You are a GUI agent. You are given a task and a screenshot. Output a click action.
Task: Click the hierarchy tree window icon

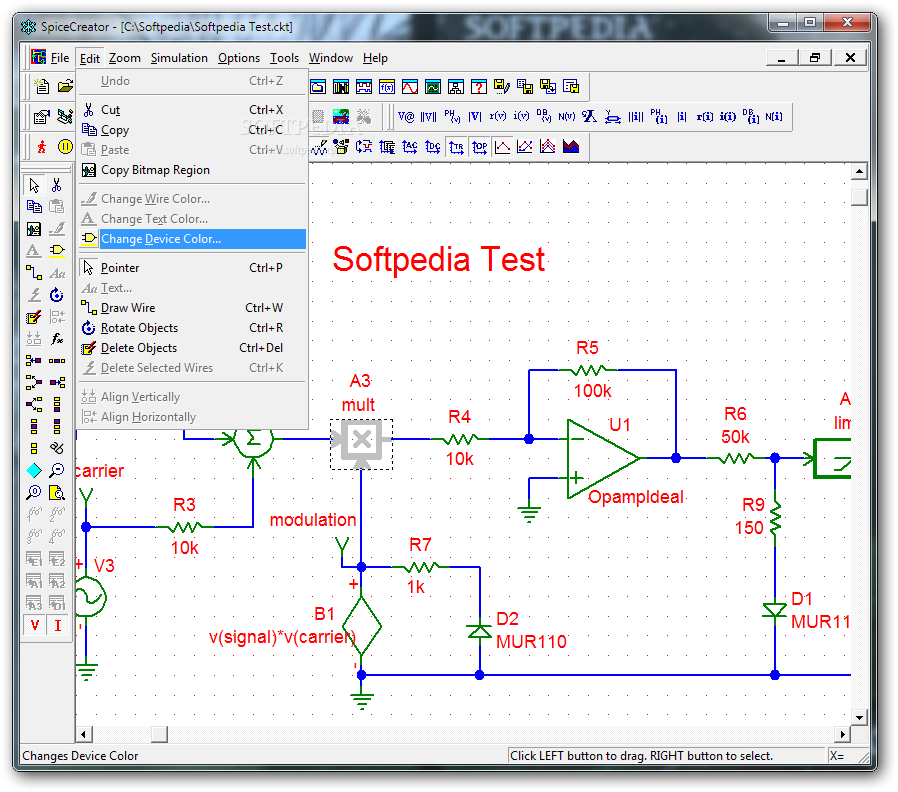[x=456, y=87]
